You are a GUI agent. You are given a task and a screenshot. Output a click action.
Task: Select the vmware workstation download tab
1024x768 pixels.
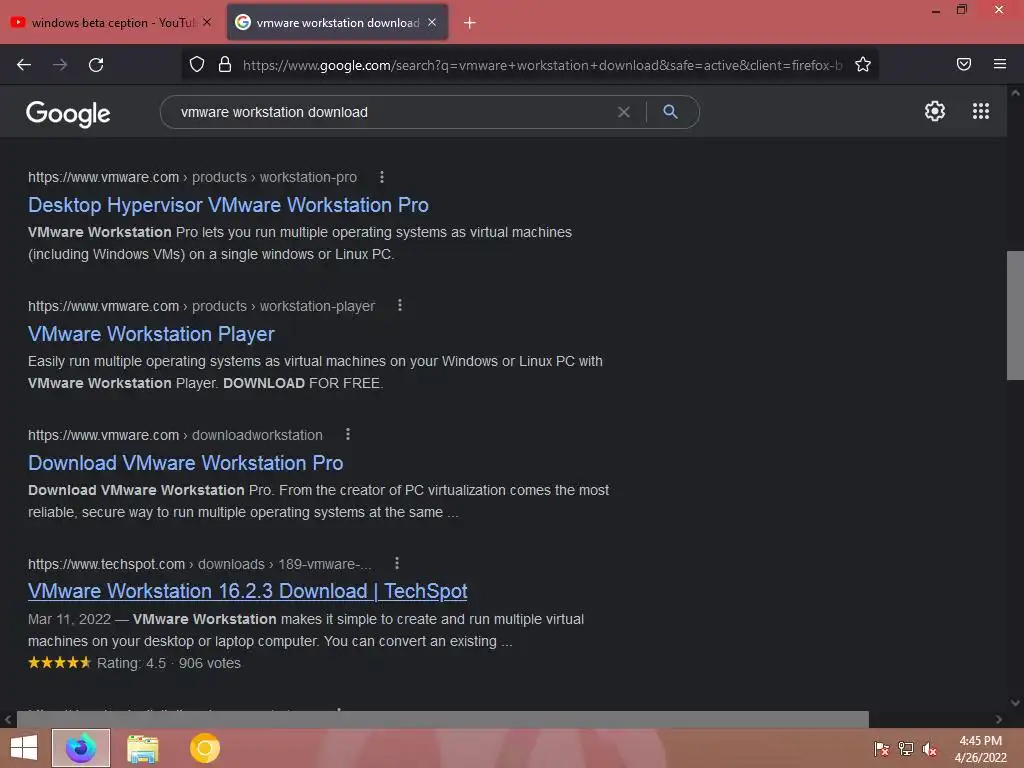[337, 23]
